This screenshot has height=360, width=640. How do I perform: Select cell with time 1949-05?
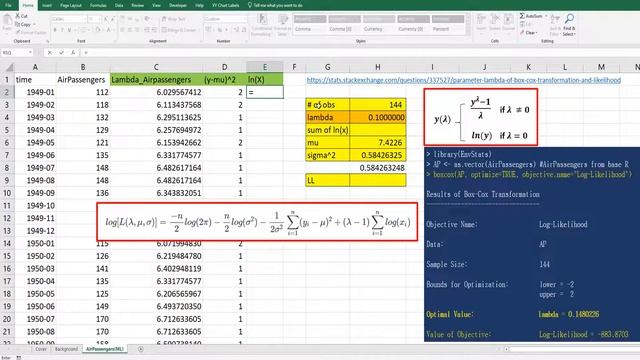click(35, 142)
